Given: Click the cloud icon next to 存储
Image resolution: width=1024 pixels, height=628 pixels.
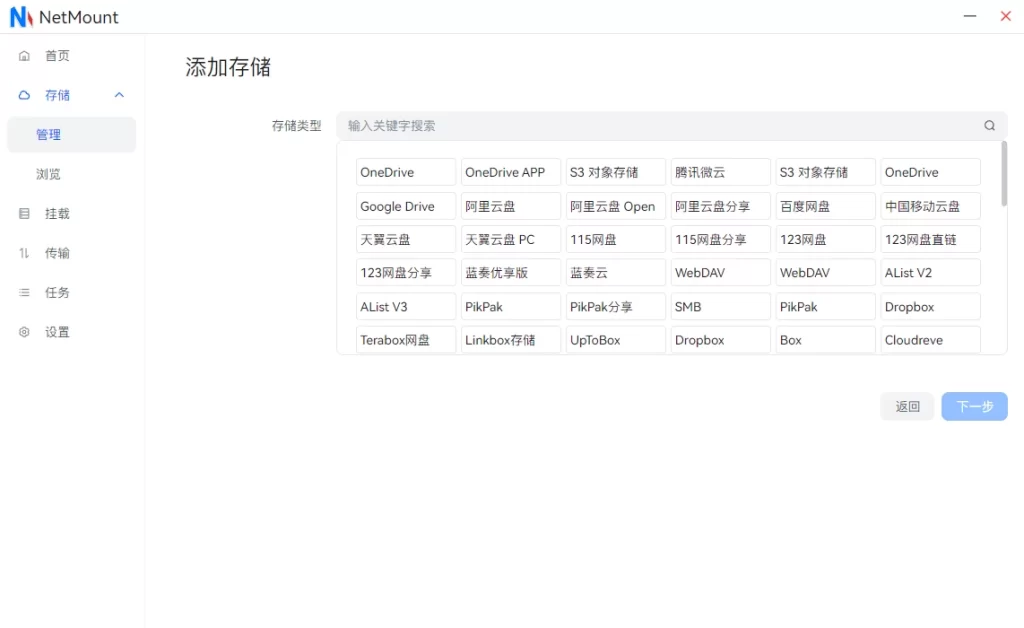Looking at the screenshot, I should point(25,95).
